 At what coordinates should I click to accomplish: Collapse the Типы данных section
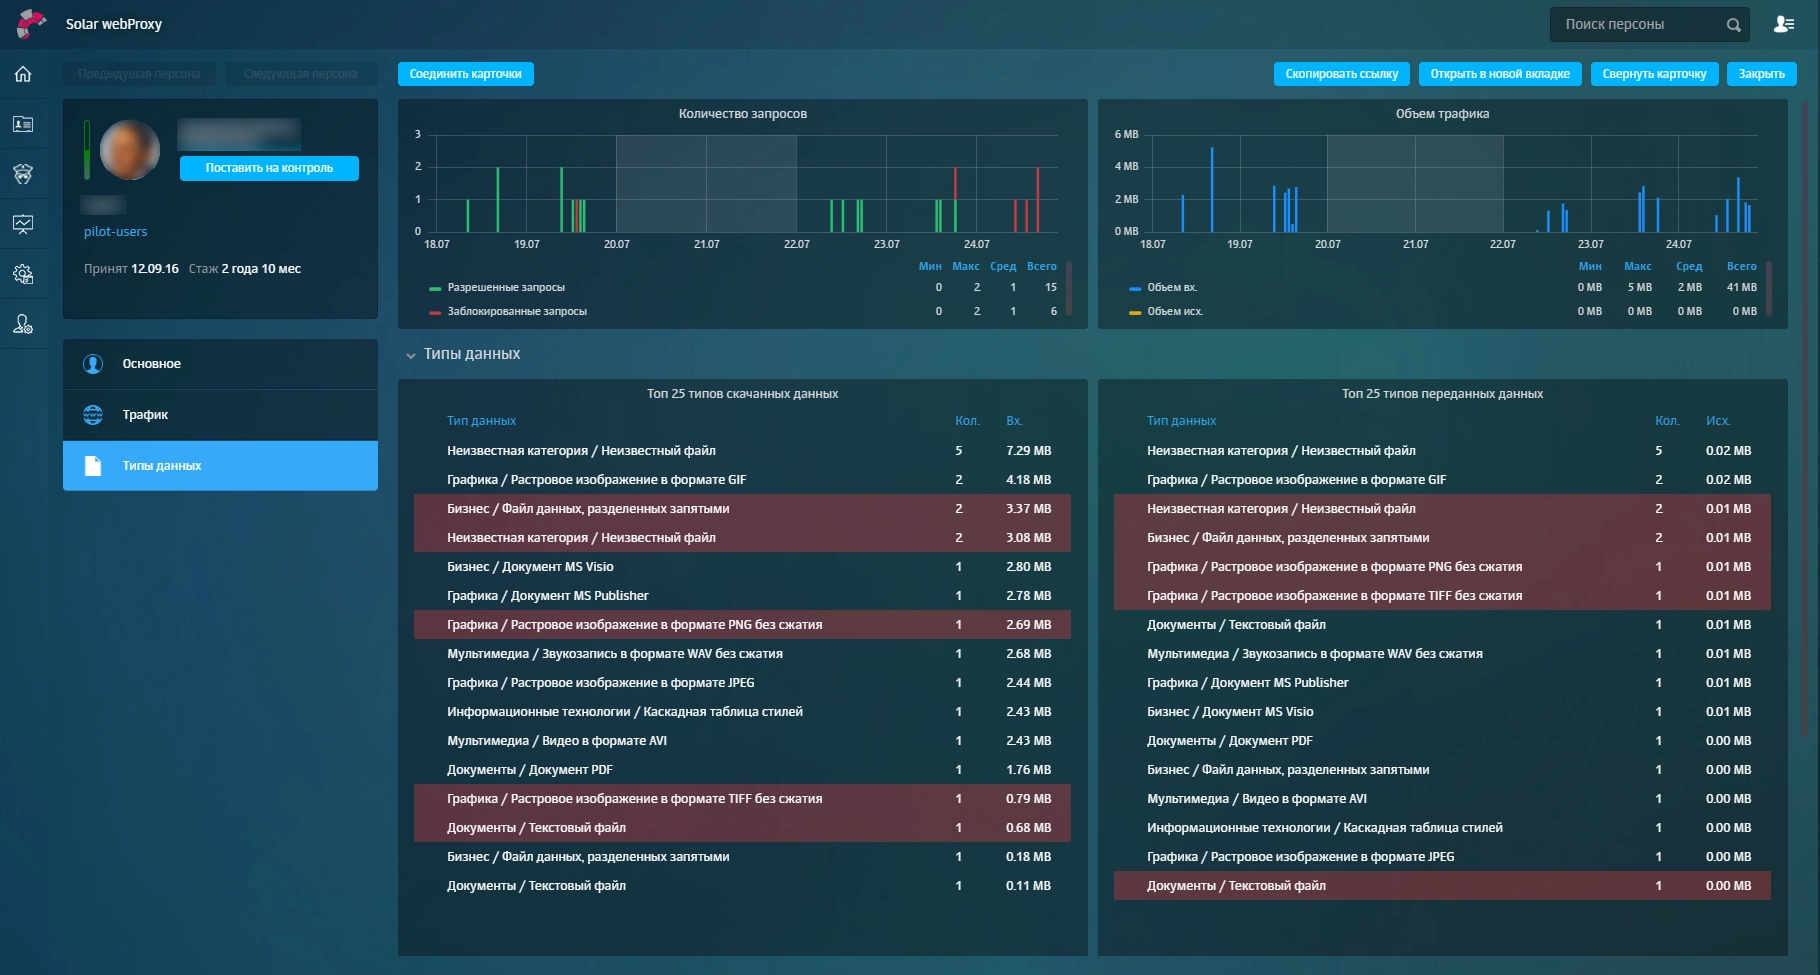[411, 355]
